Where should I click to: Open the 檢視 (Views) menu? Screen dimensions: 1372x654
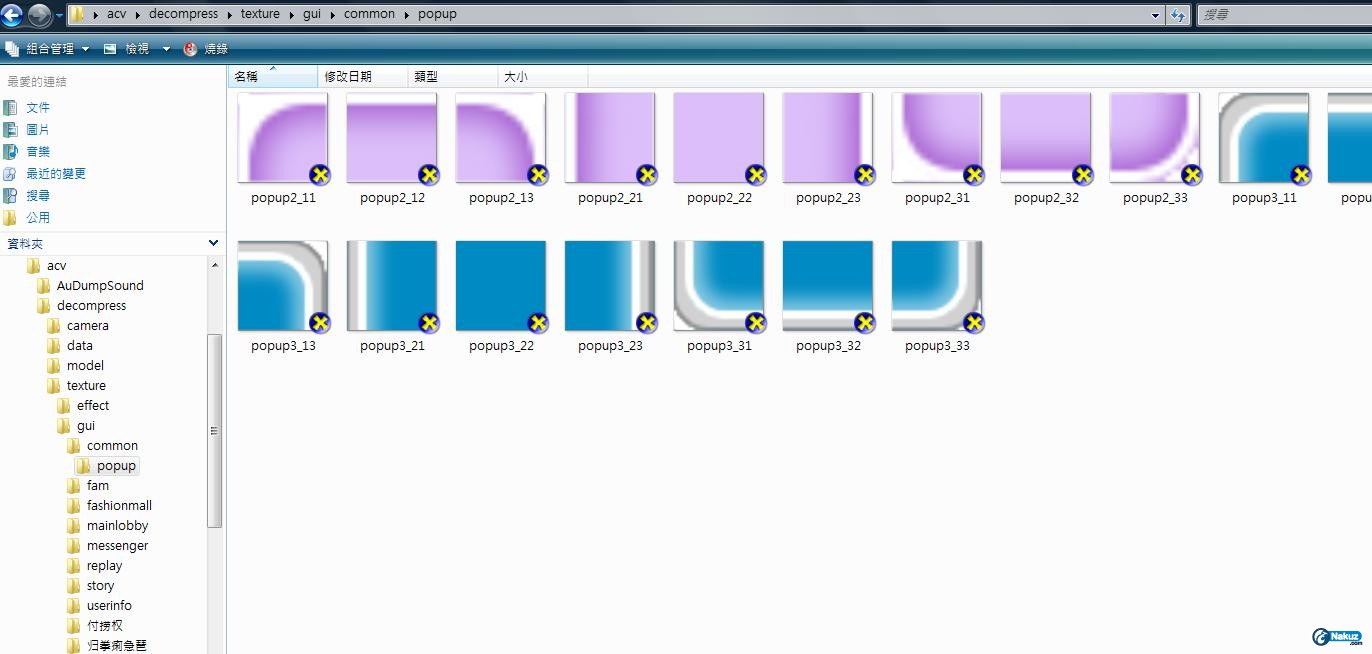(x=128, y=48)
